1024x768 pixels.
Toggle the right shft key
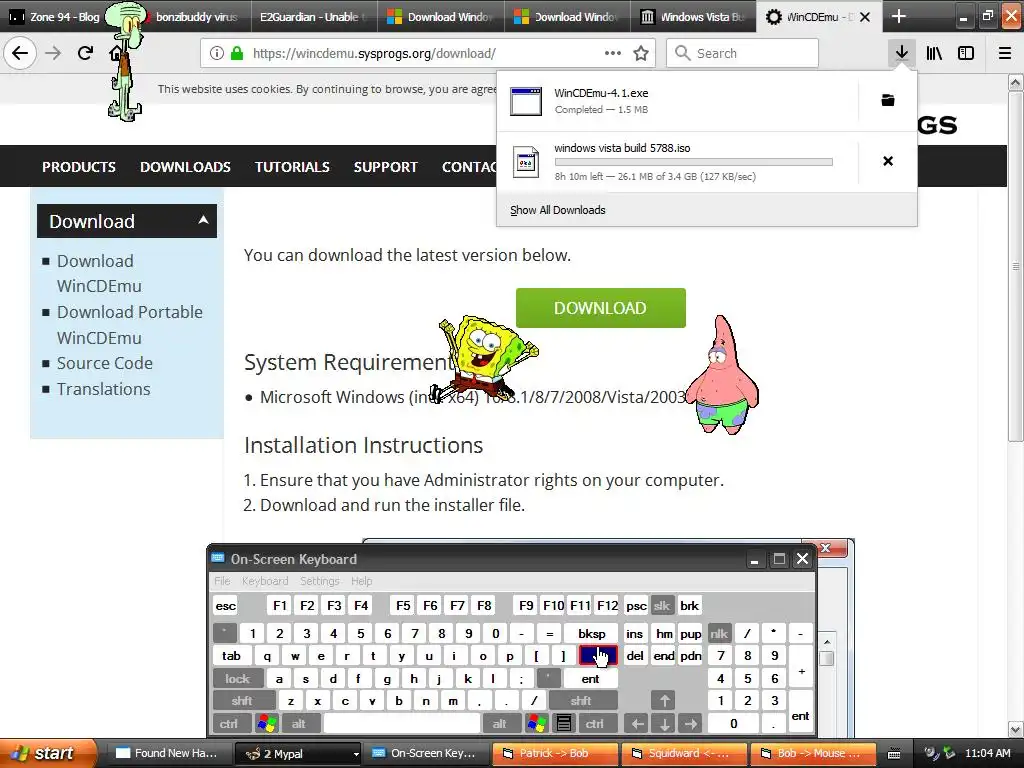(x=581, y=701)
